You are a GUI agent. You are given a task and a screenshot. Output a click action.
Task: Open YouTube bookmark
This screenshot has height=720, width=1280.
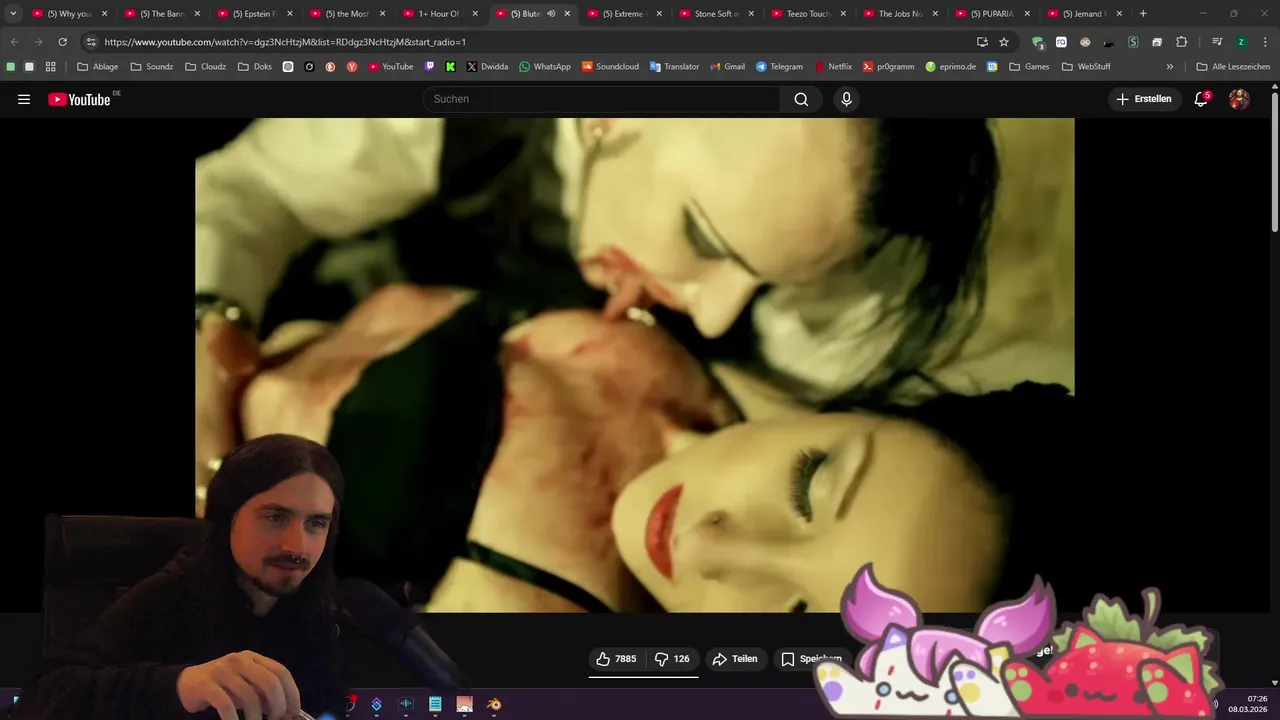pyautogui.click(x=390, y=67)
